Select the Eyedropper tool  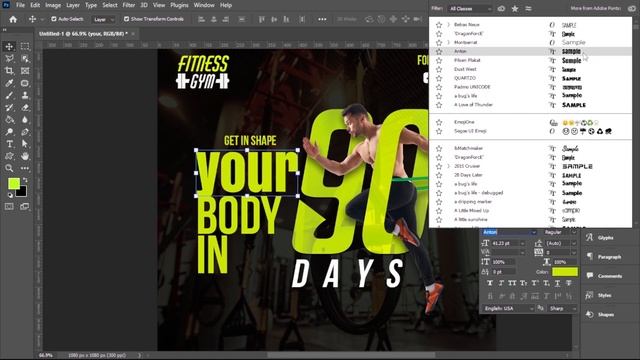coord(9,83)
